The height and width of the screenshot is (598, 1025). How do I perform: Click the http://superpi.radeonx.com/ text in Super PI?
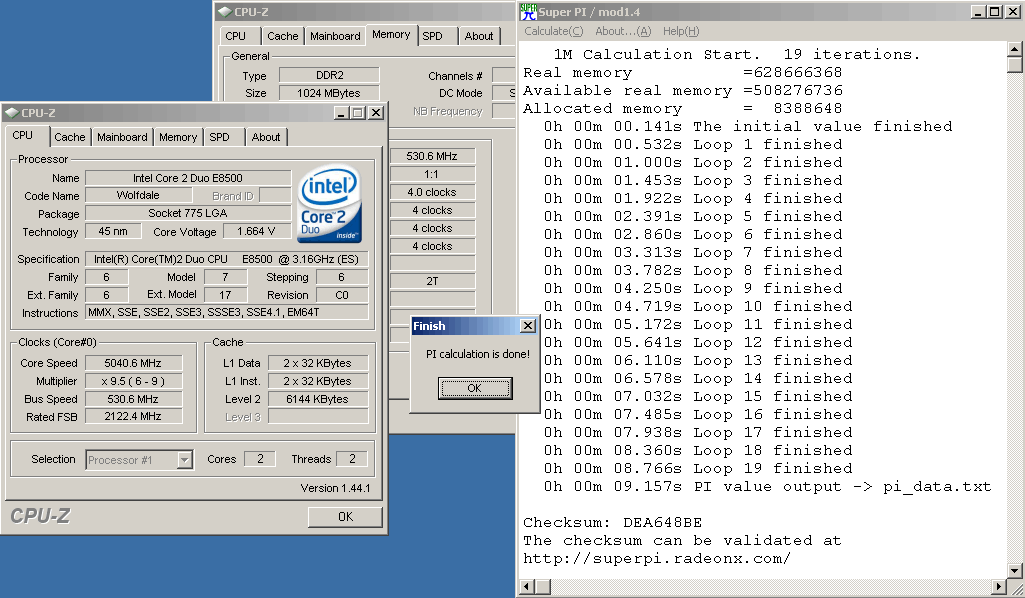point(657,559)
